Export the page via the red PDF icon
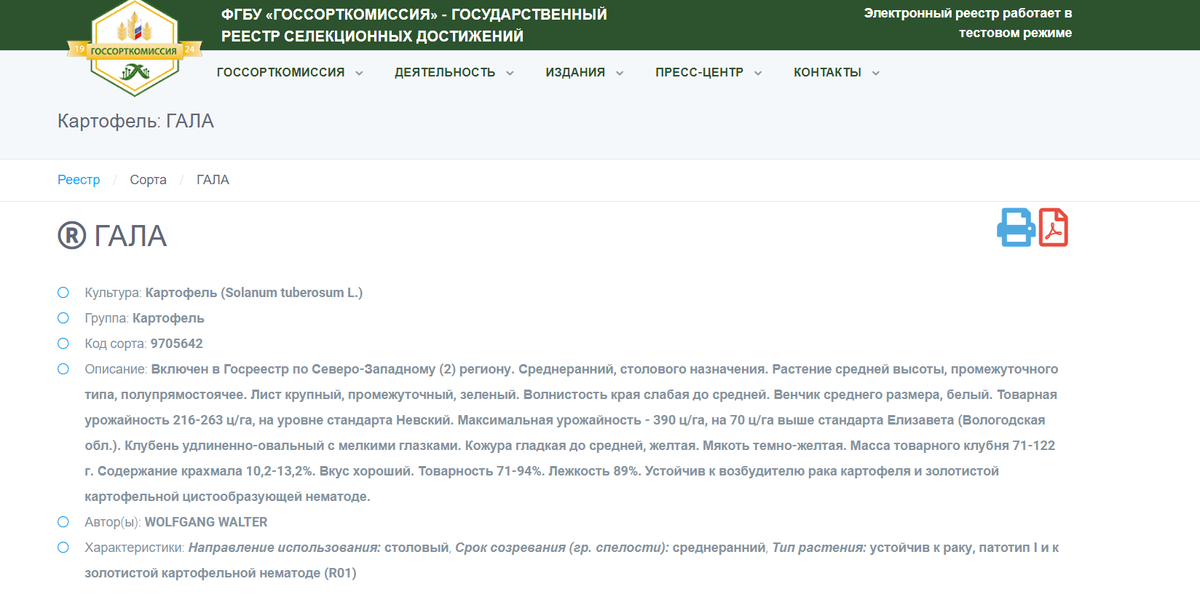Screen dimensions: 1200x600 (x=1053, y=228)
